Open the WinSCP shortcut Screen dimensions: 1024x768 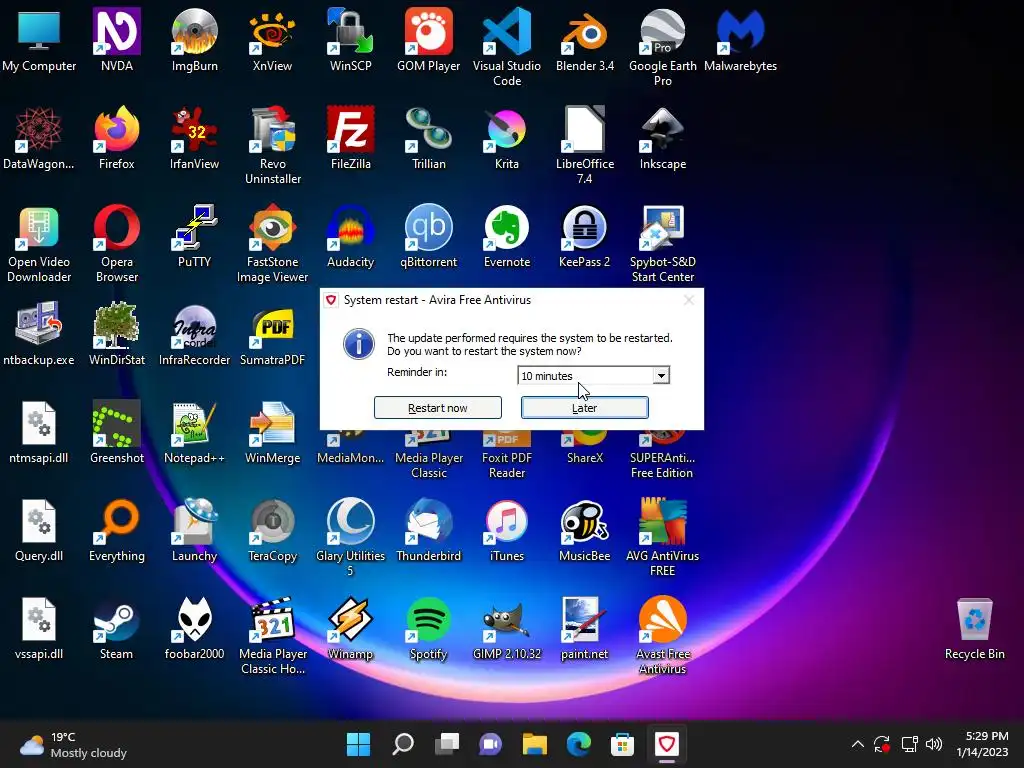coord(351,40)
